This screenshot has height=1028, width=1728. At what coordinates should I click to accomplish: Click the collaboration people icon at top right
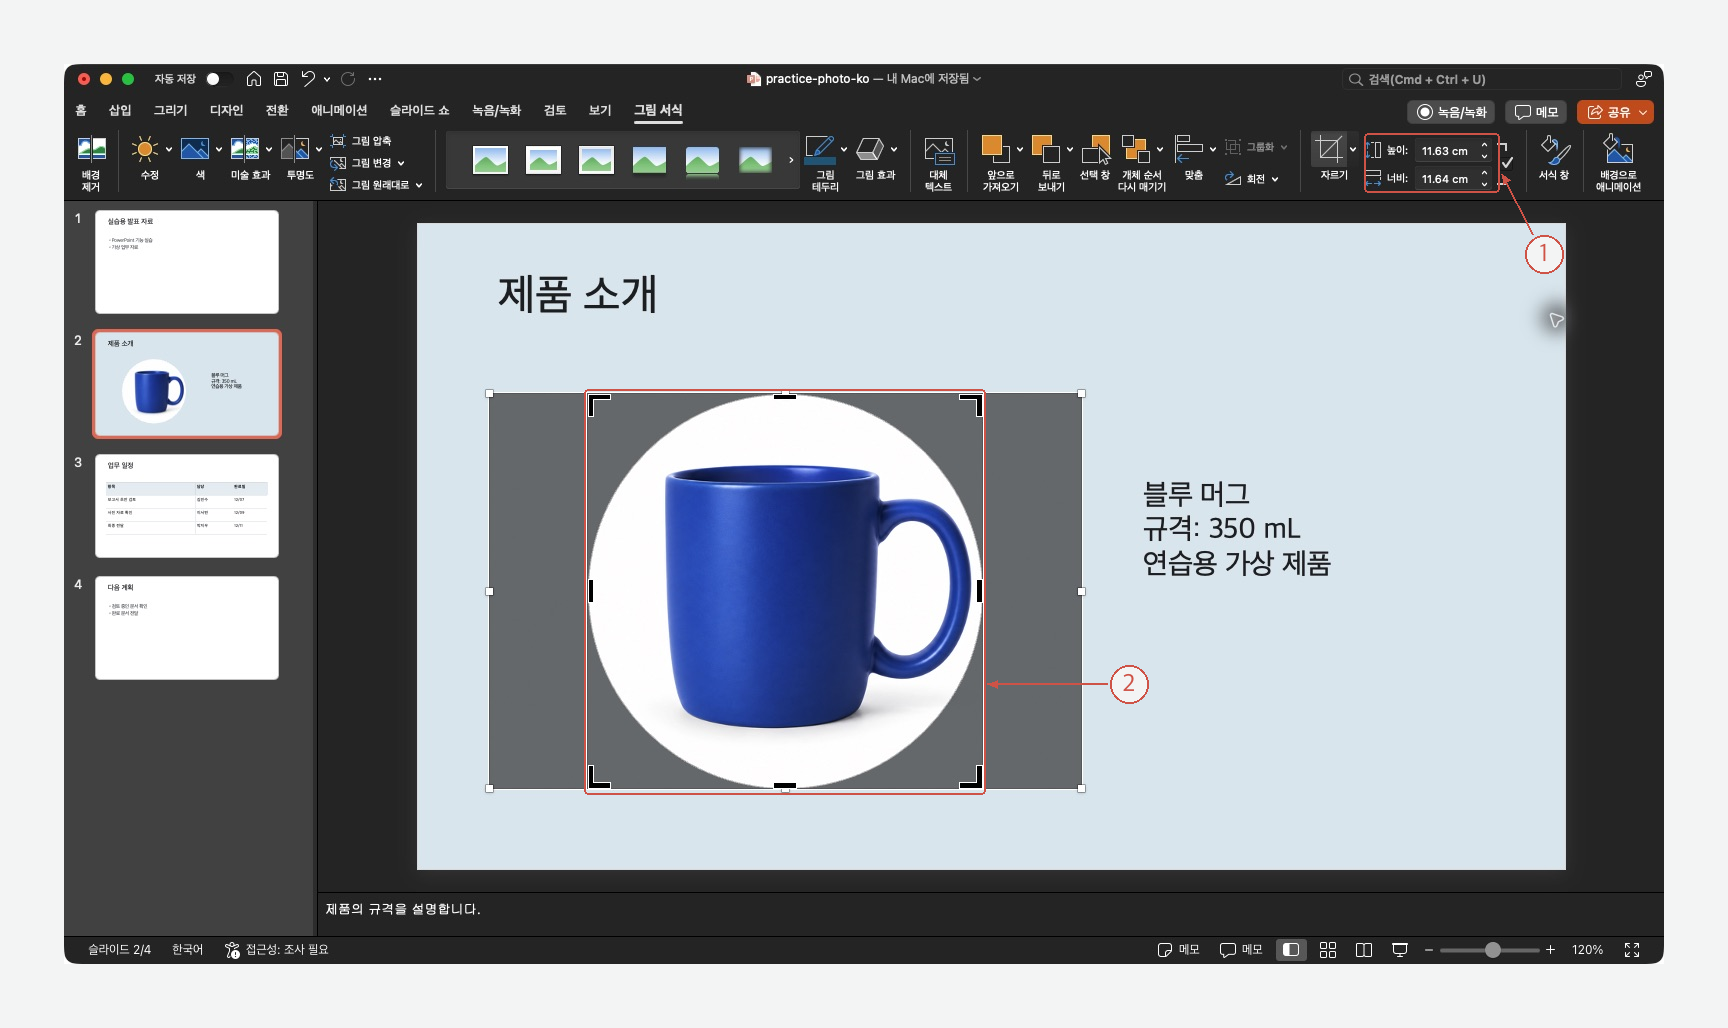point(1643,79)
